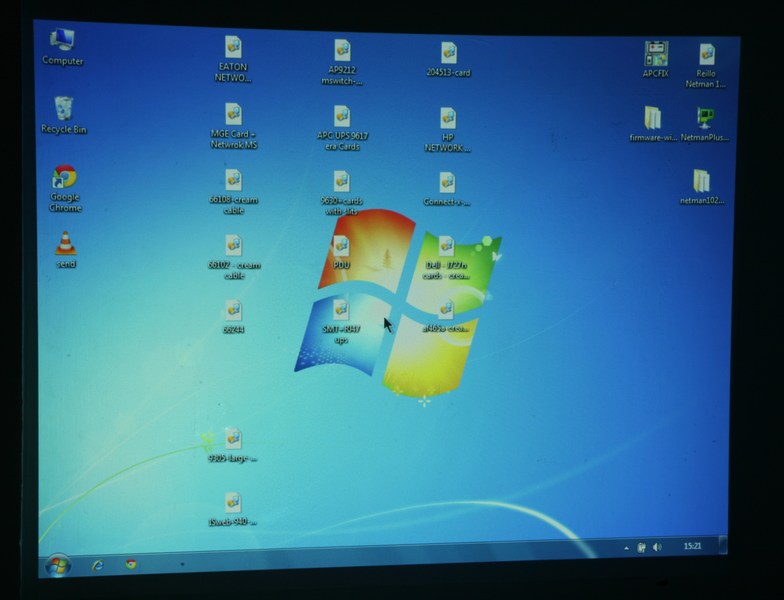
Task: Open the Recycle Bin
Action: click(64, 116)
